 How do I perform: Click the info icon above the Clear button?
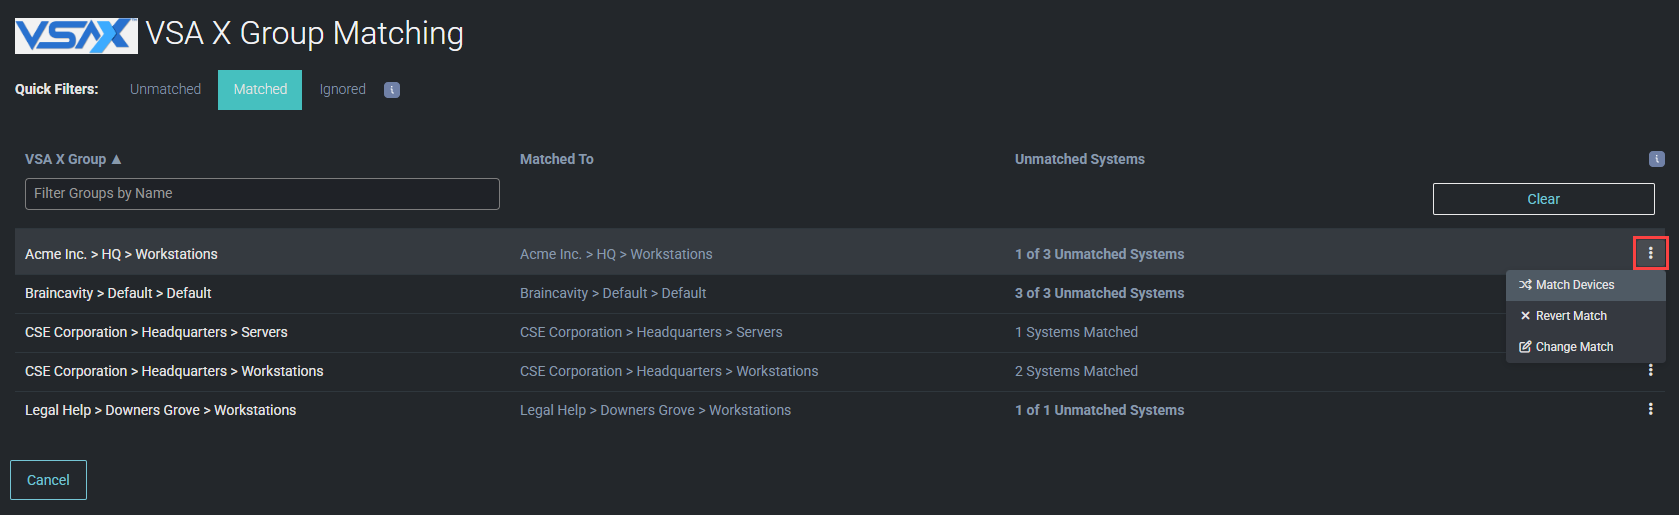(1656, 159)
